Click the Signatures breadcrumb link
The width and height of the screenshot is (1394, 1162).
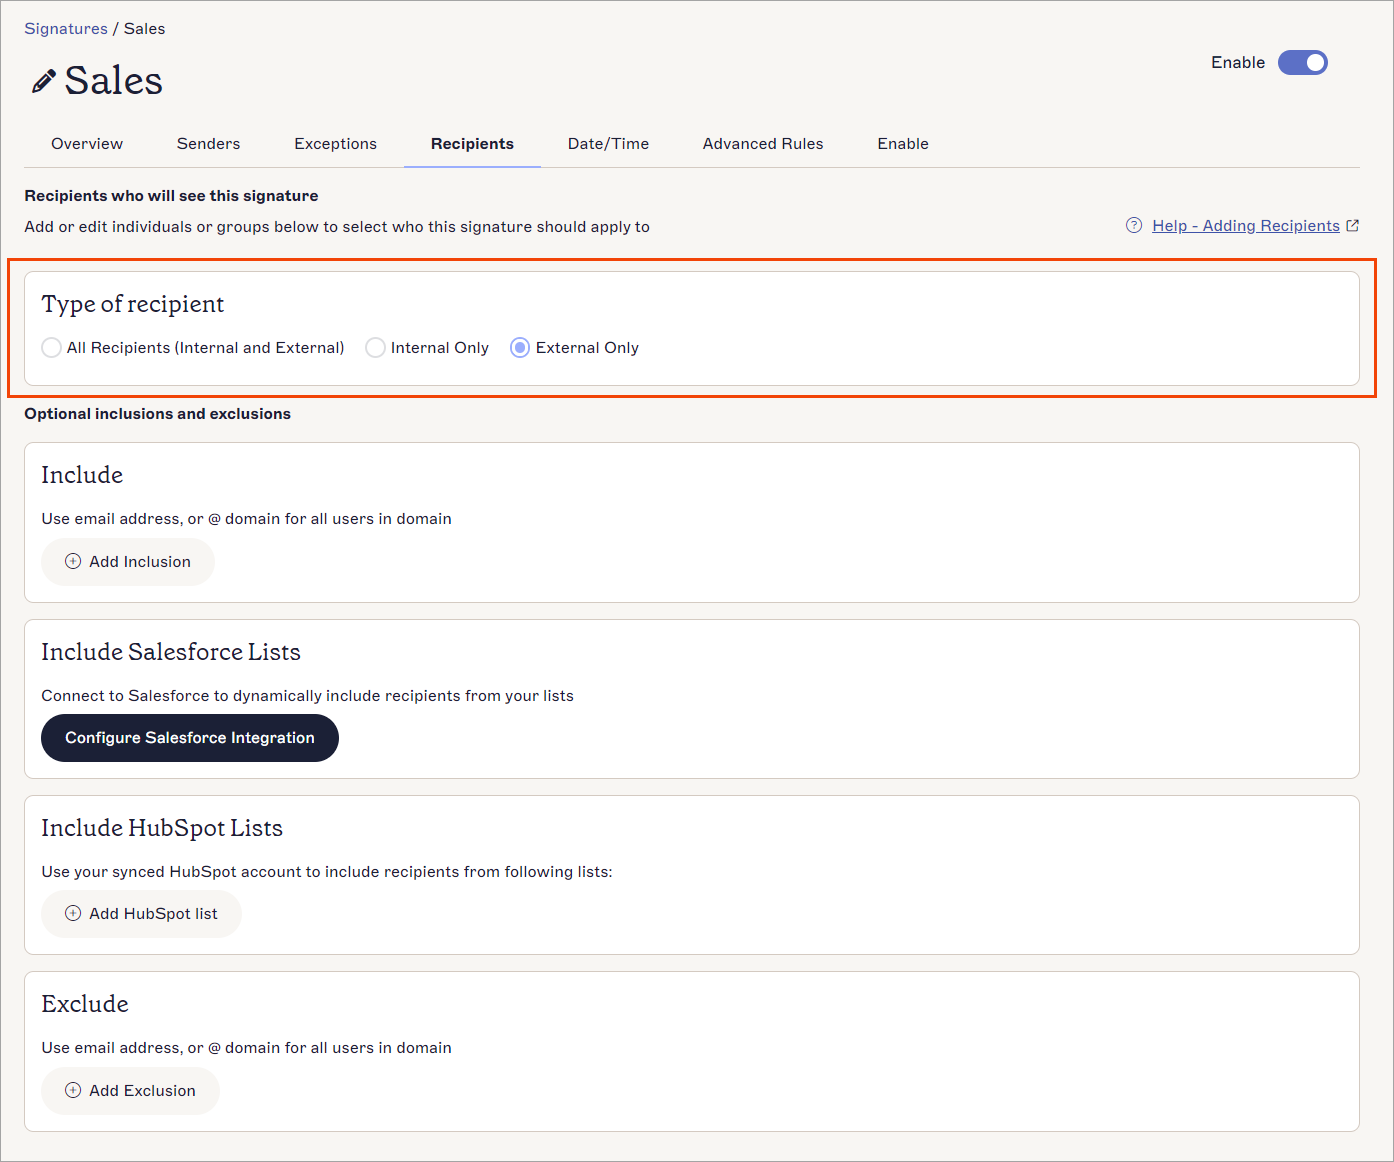tap(66, 28)
